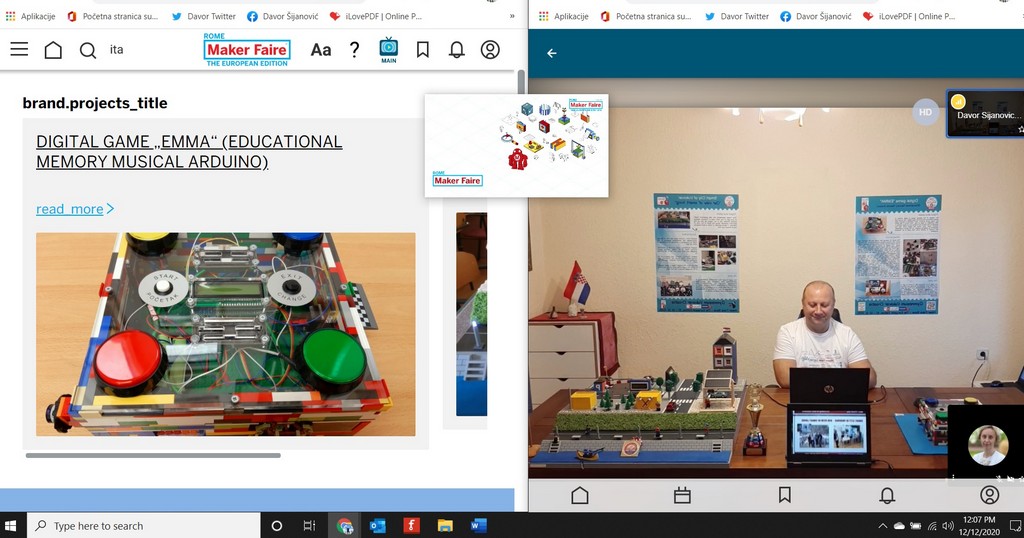Click the magnifier search icon
Image resolution: width=1024 pixels, height=538 pixels.
pos(88,50)
